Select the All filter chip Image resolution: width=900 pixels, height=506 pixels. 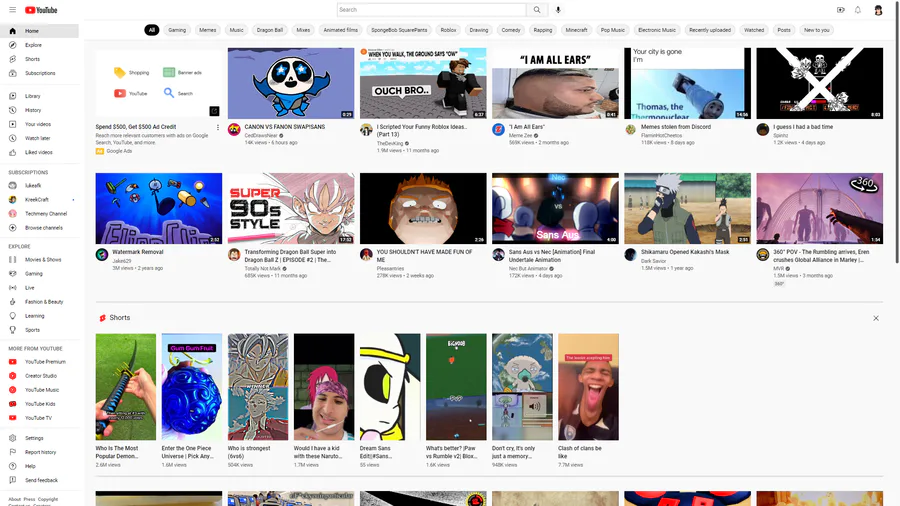tap(152, 30)
